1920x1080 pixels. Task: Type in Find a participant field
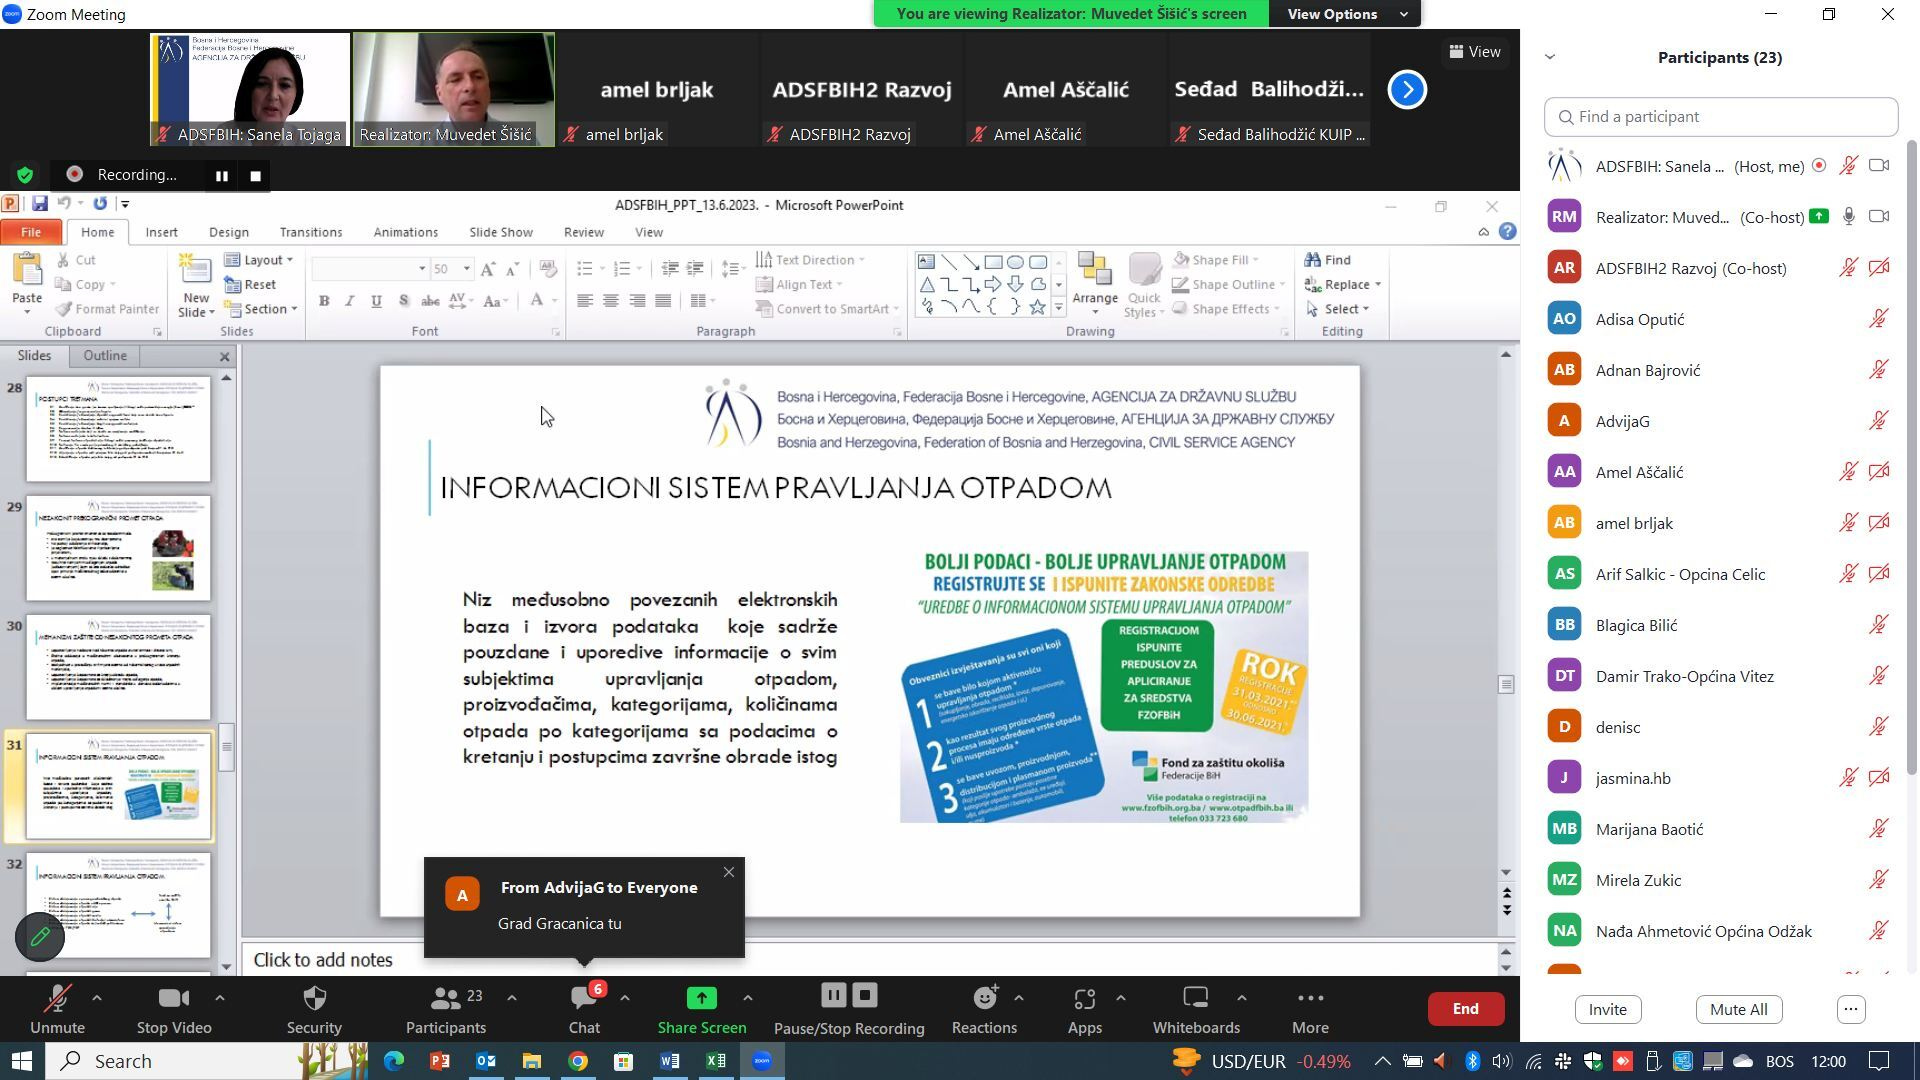1721,117
